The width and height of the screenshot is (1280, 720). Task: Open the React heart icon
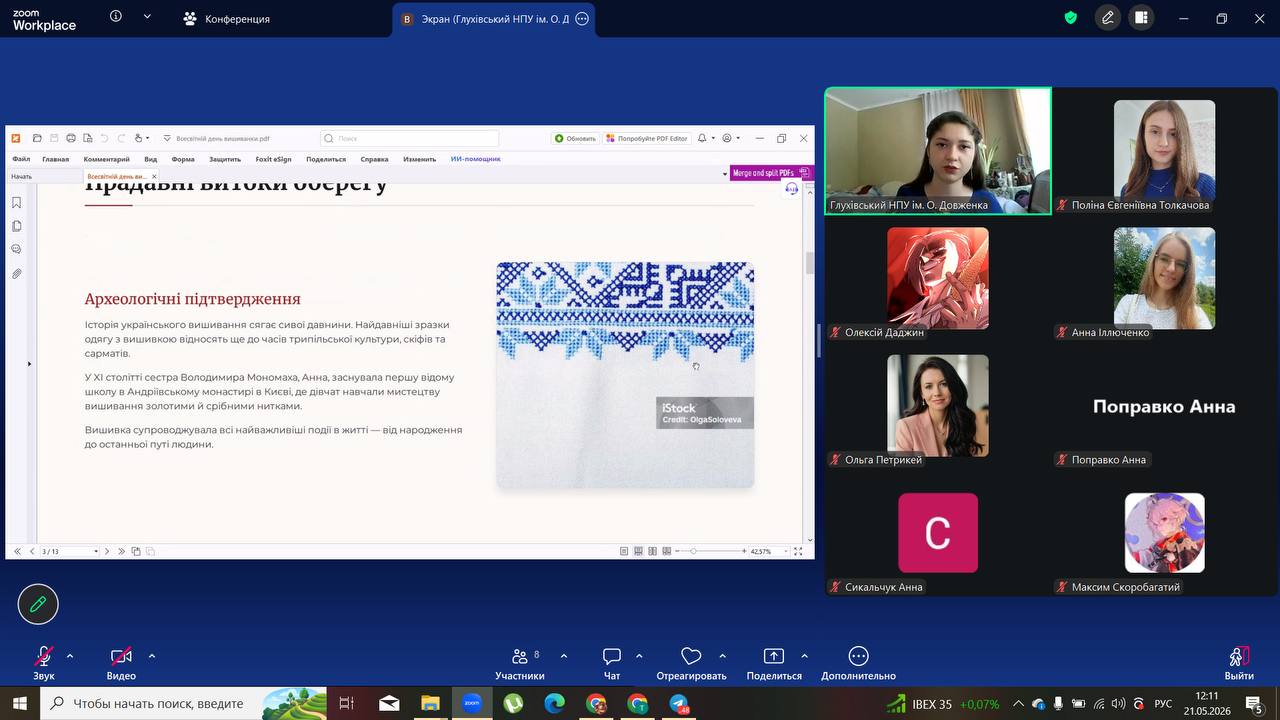click(691, 657)
